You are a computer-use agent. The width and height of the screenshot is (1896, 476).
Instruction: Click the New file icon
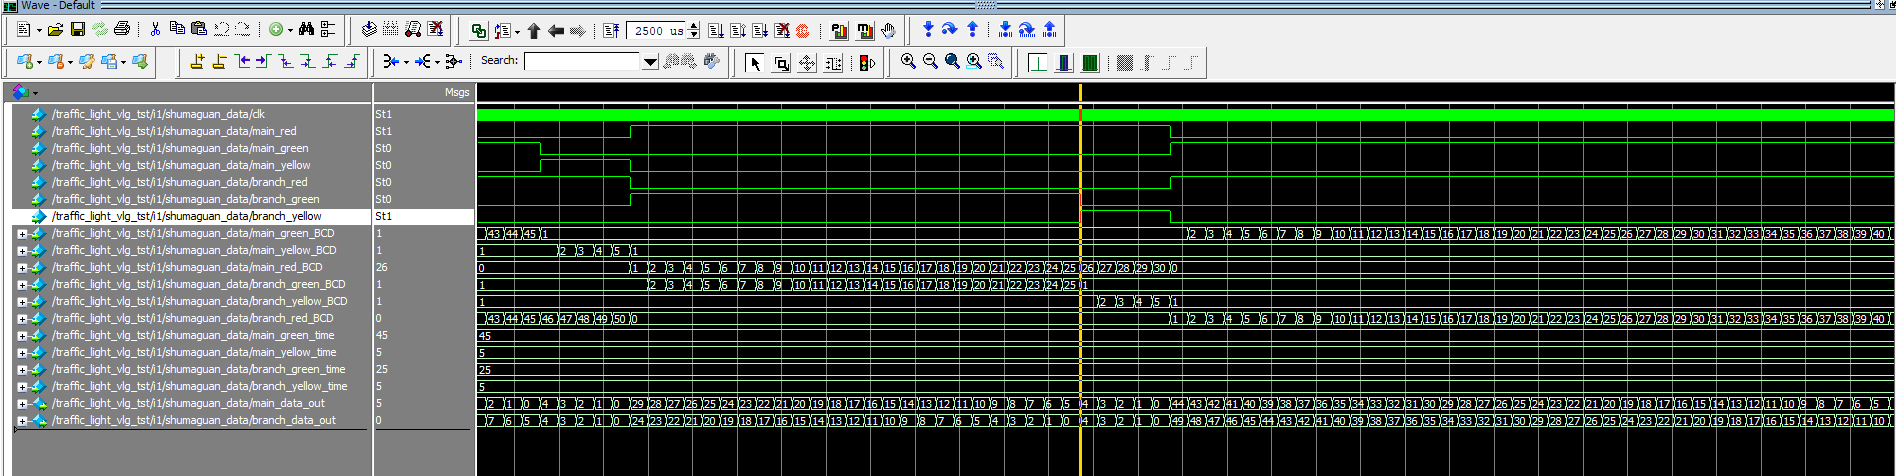[23, 30]
